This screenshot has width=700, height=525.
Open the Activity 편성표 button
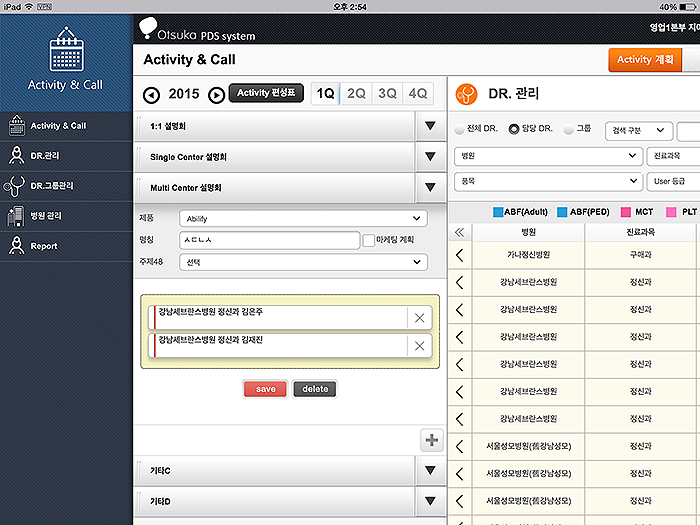266,93
